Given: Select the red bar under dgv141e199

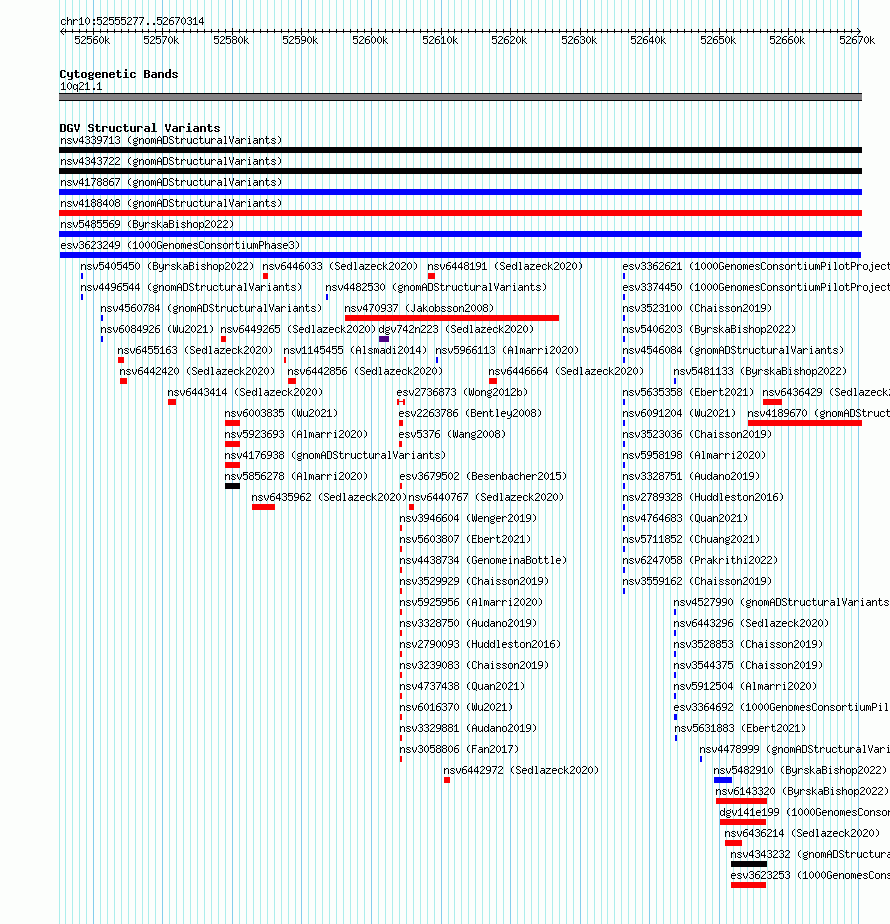Looking at the screenshot, I should tap(743, 822).
